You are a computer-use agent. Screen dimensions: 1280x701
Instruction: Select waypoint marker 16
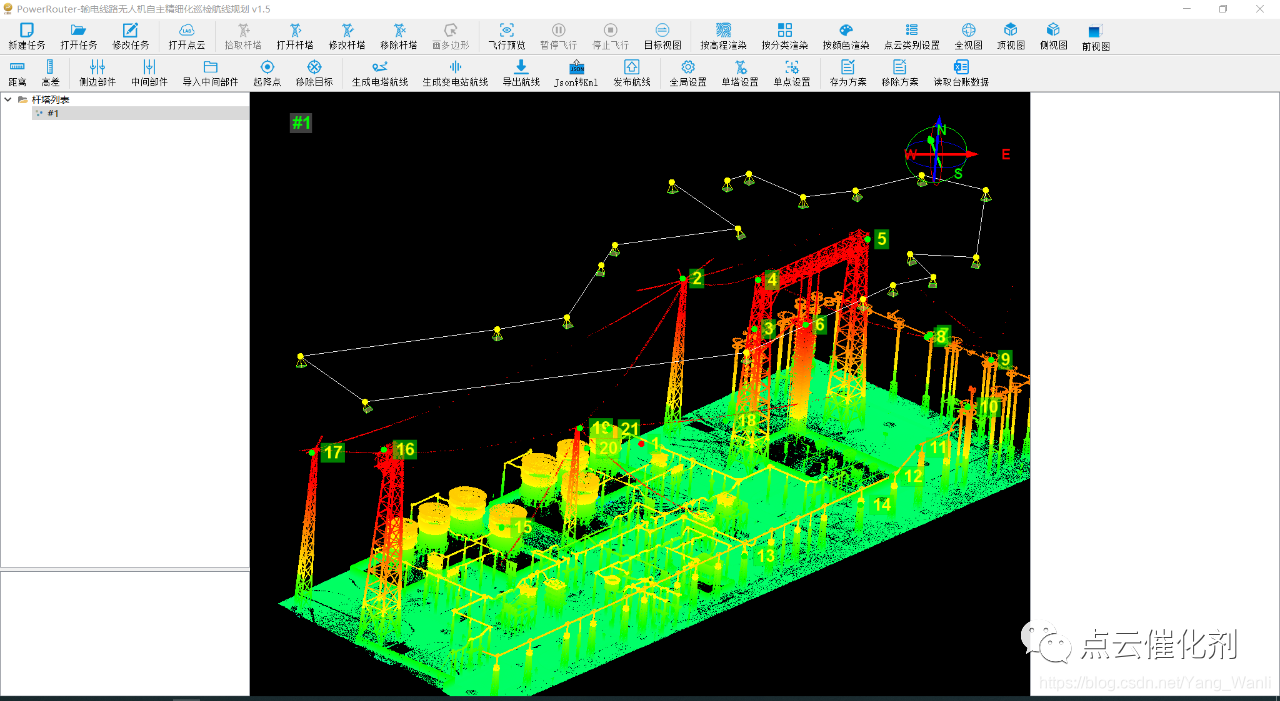click(x=404, y=450)
